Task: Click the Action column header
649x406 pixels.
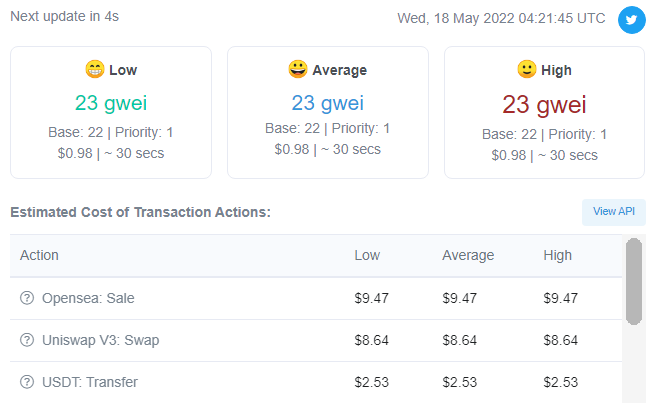Action: click(39, 255)
